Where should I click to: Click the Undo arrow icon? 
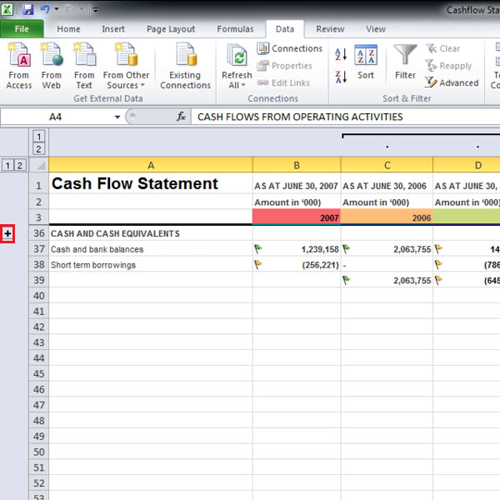45,9
